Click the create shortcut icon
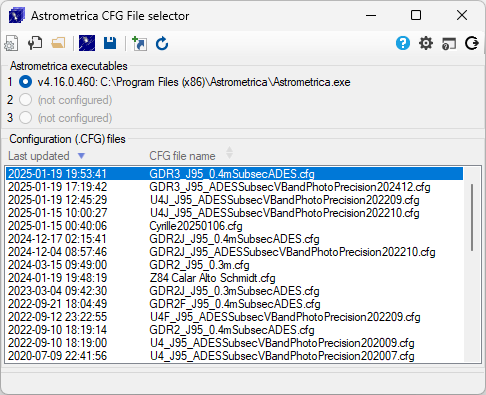Viewport: 486px width, 395px height. (x=139, y=44)
